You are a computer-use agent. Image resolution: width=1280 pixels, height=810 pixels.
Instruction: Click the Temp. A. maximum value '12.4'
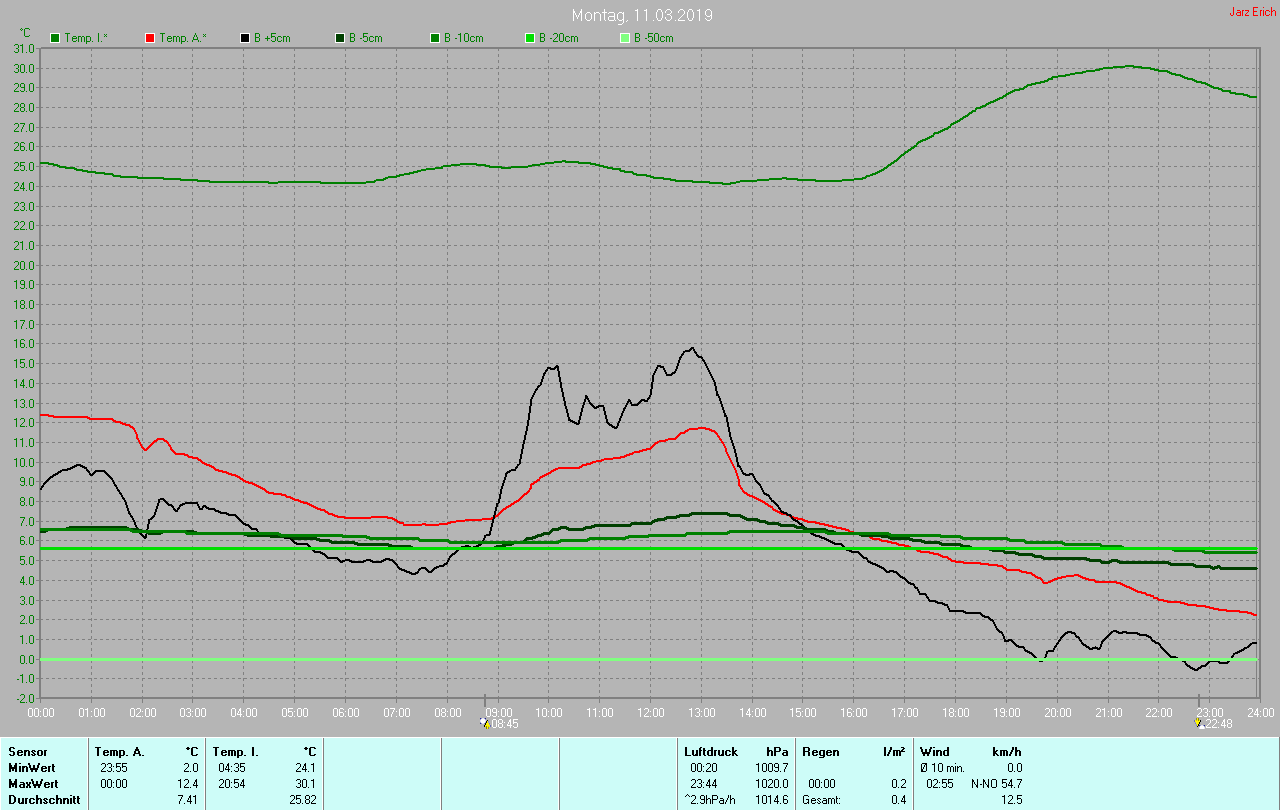[x=187, y=783]
